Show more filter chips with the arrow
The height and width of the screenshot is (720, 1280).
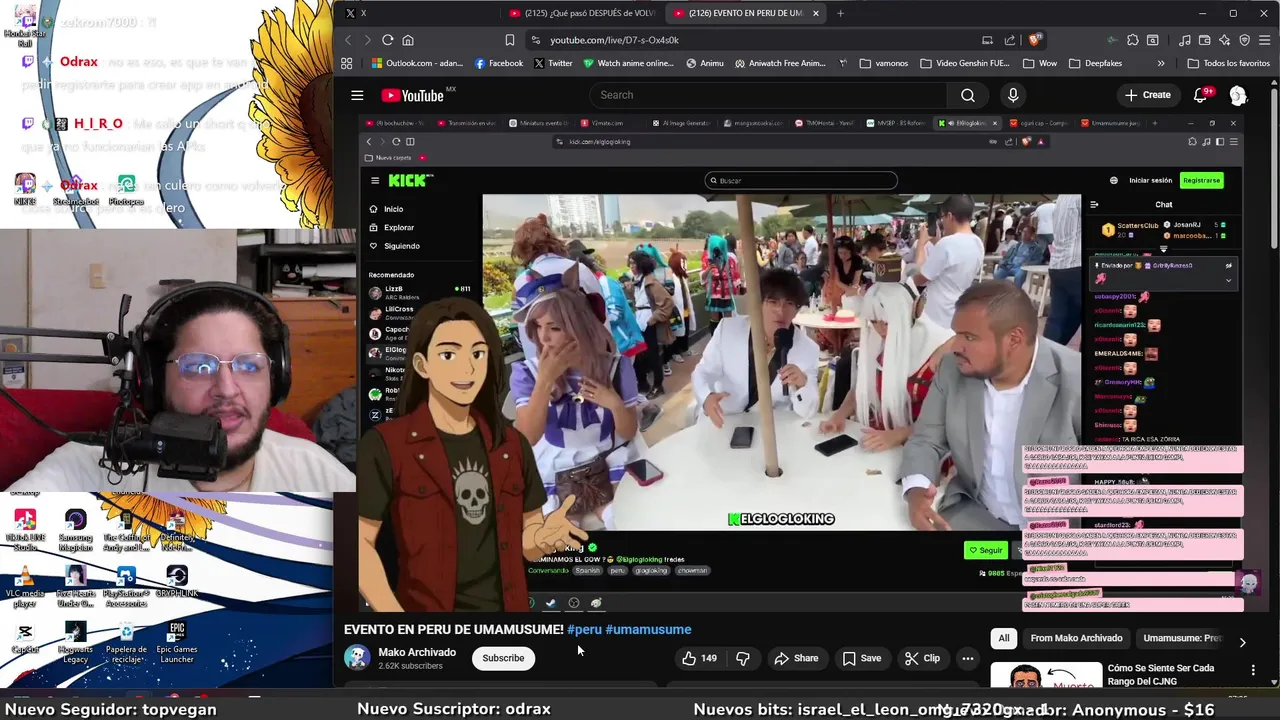1242,641
